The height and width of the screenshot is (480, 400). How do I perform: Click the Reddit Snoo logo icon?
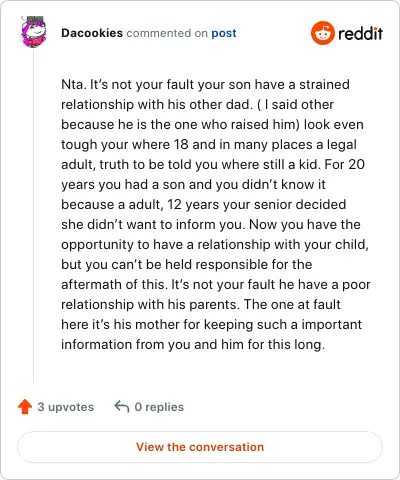point(322,33)
